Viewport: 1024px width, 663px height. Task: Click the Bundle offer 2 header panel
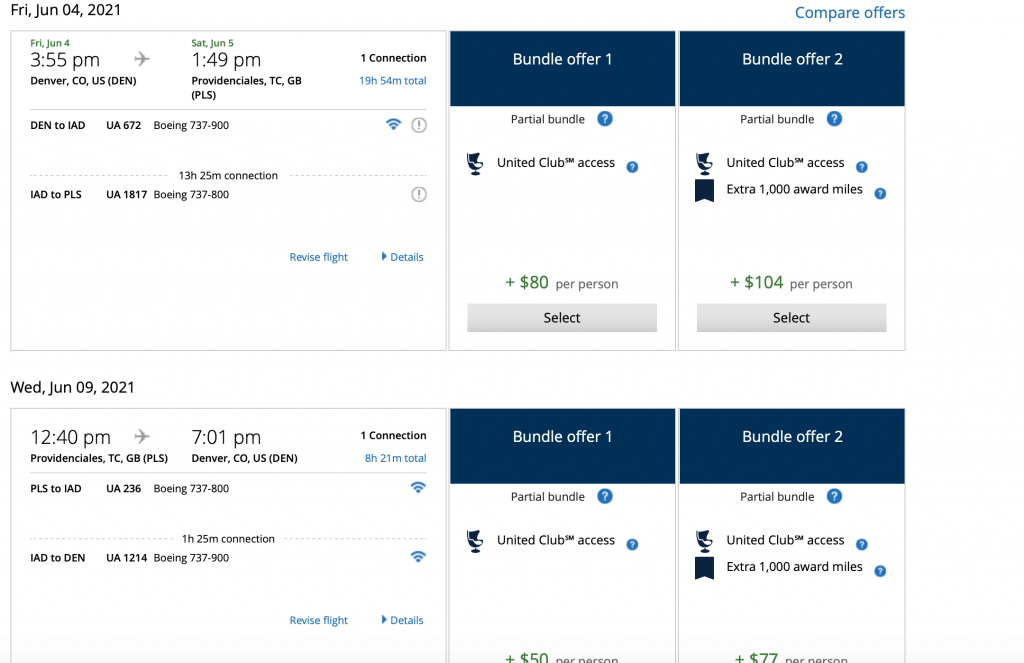click(x=790, y=59)
